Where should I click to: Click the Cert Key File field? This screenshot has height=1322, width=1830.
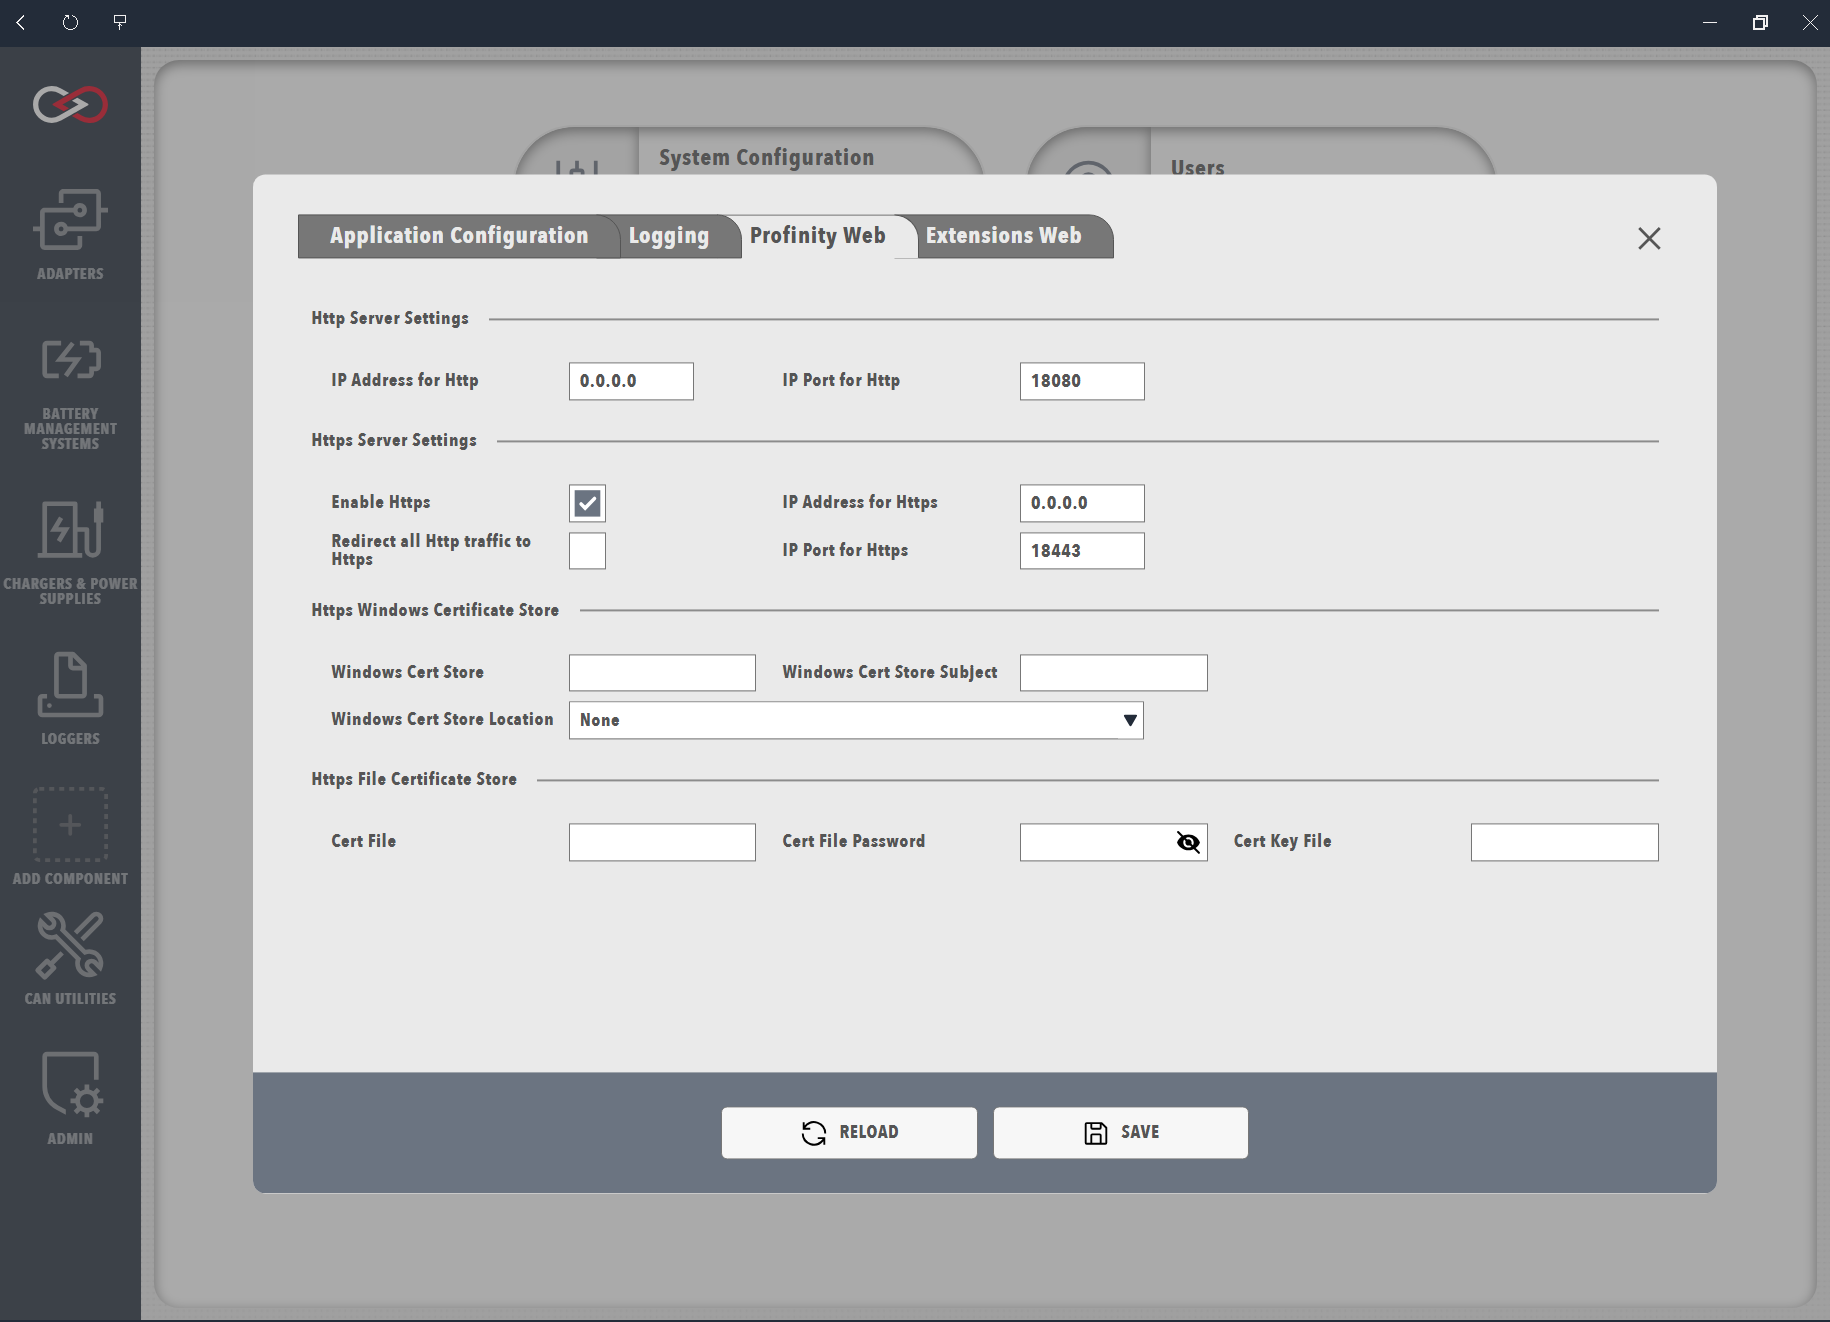click(x=1564, y=842)
